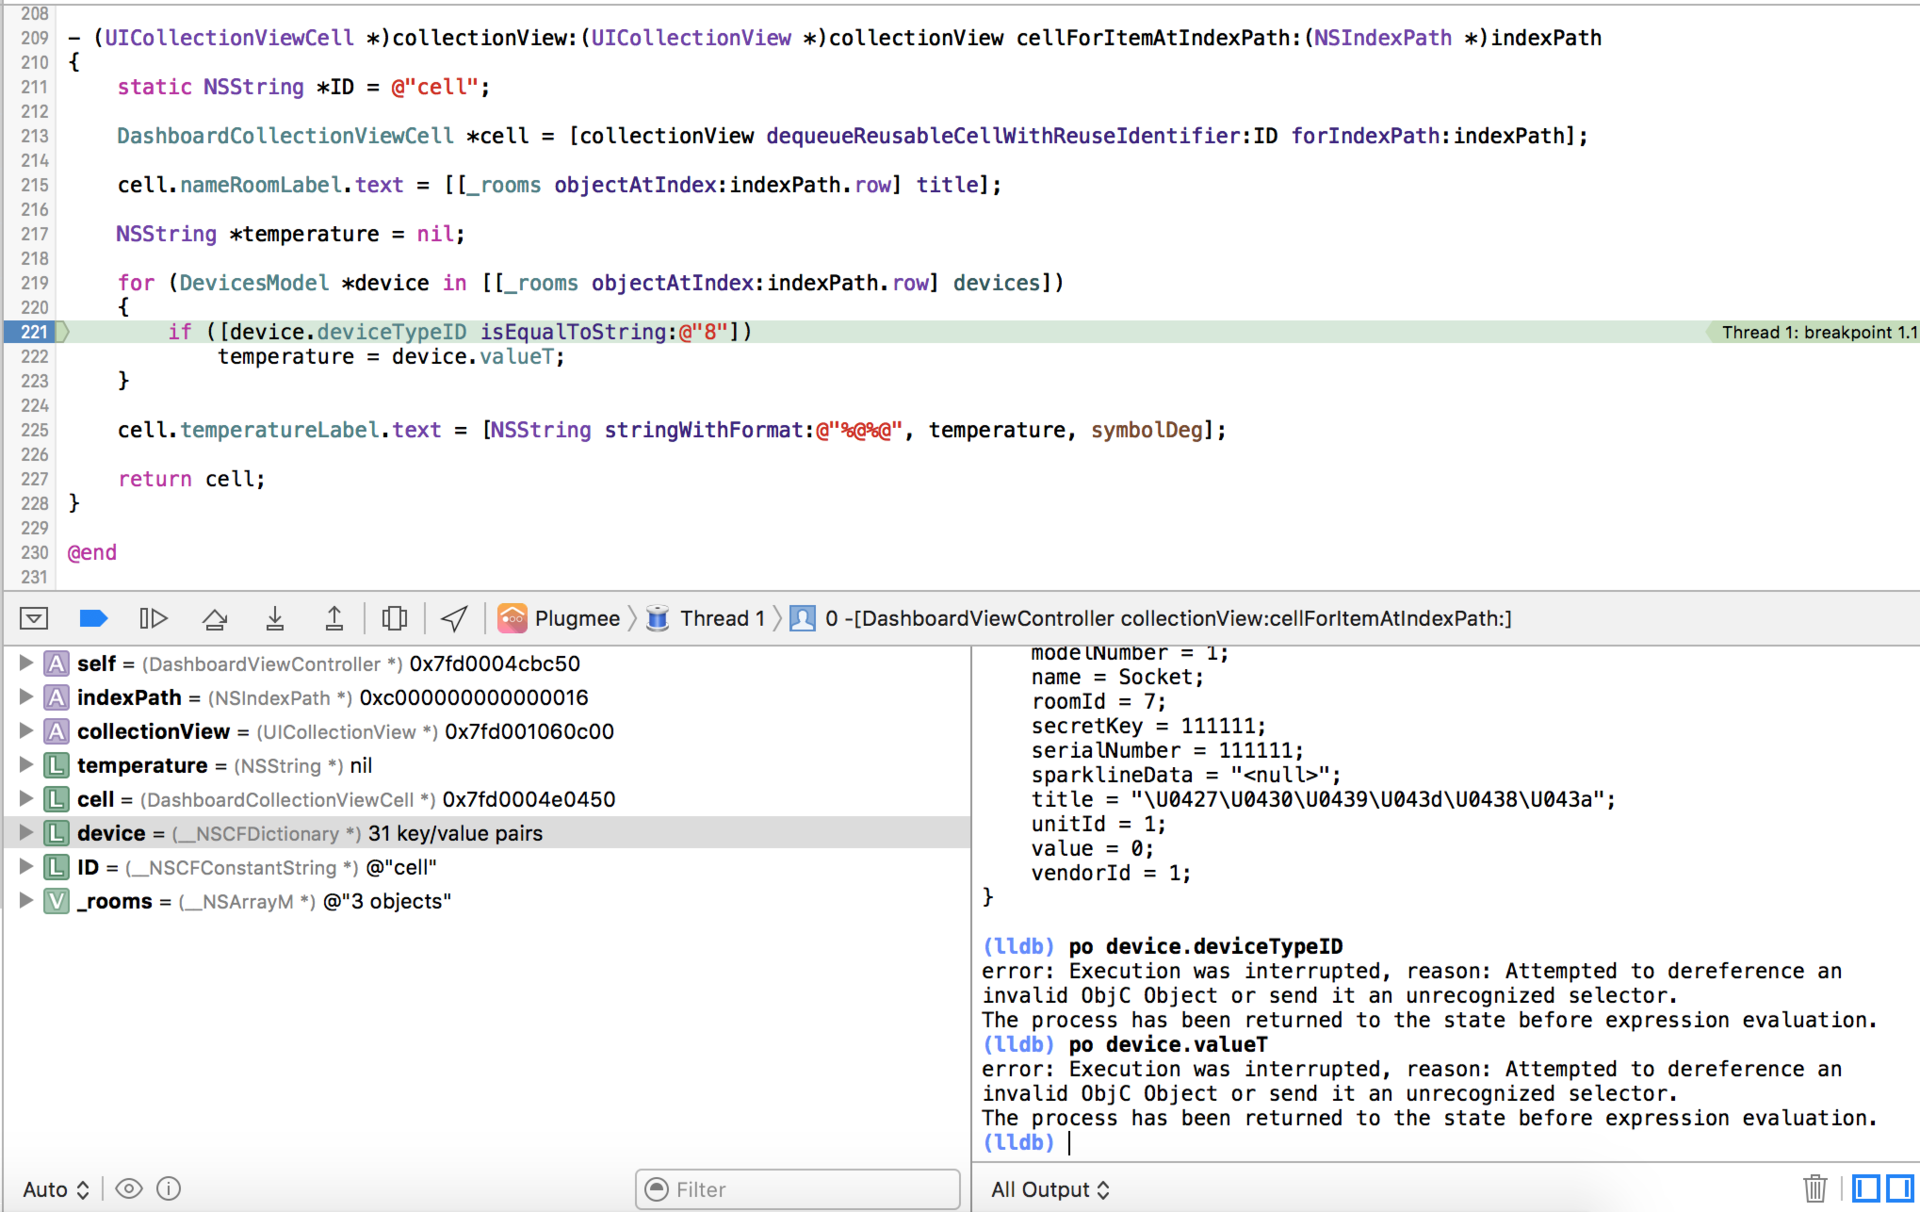
Task: Hide the debug area toggle icon
Action: (x=33, y=618)
